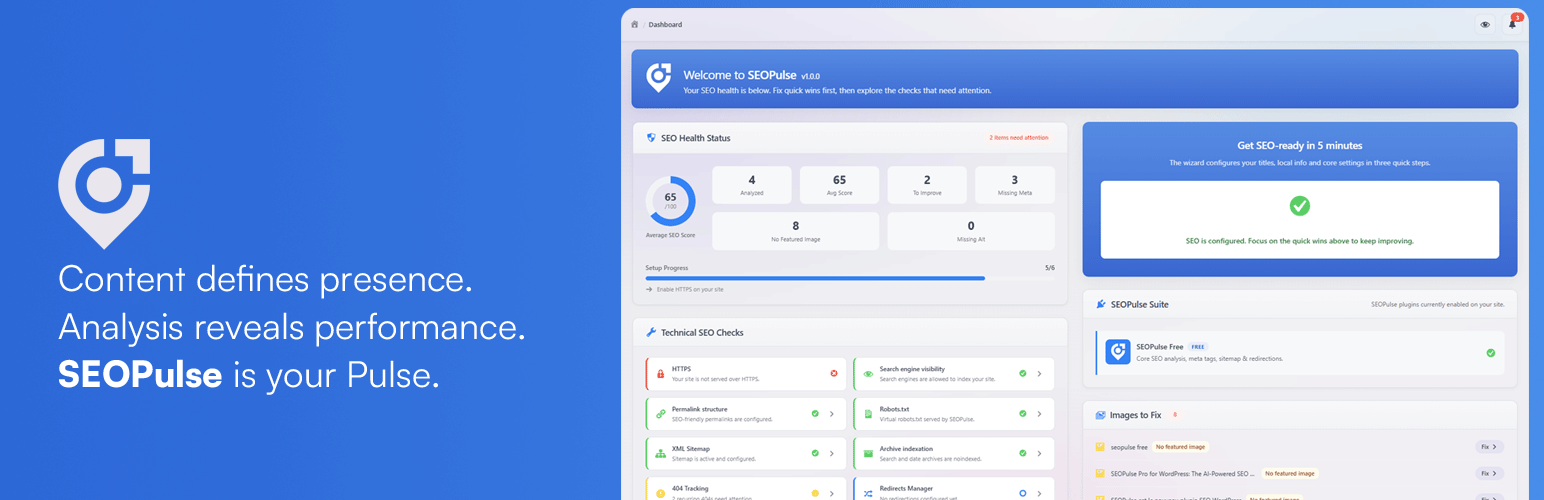Open the Missing Meta stat card

[x=1015, y=185]
